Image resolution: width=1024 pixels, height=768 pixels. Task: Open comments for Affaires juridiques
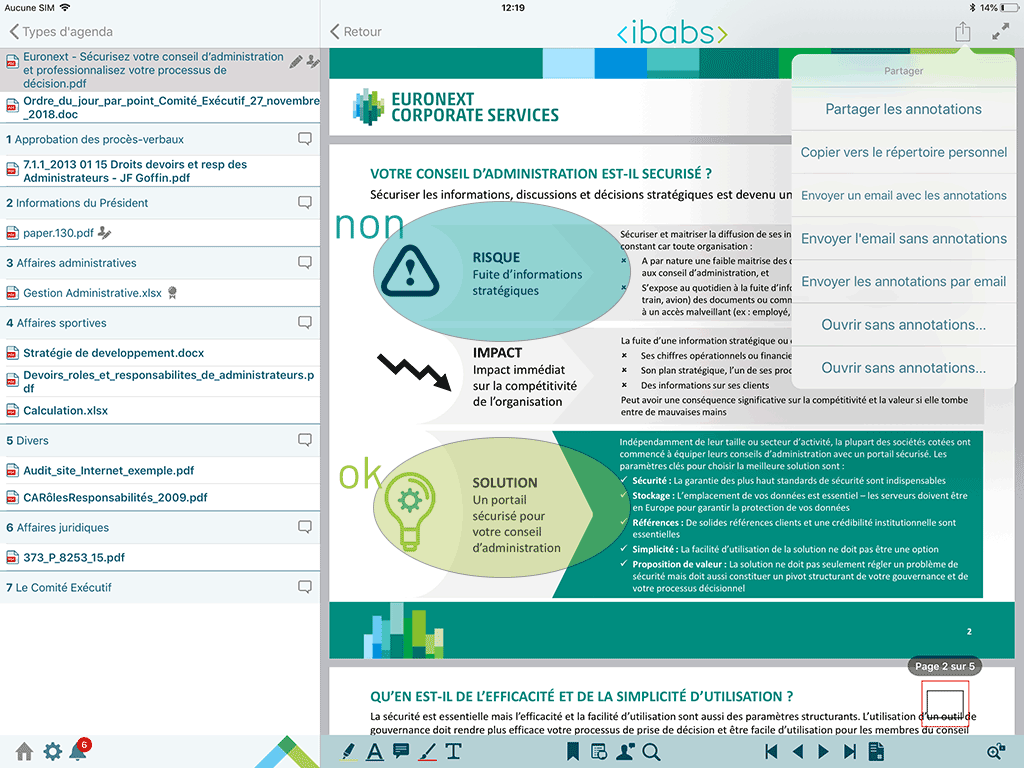(x=304, y=526)
